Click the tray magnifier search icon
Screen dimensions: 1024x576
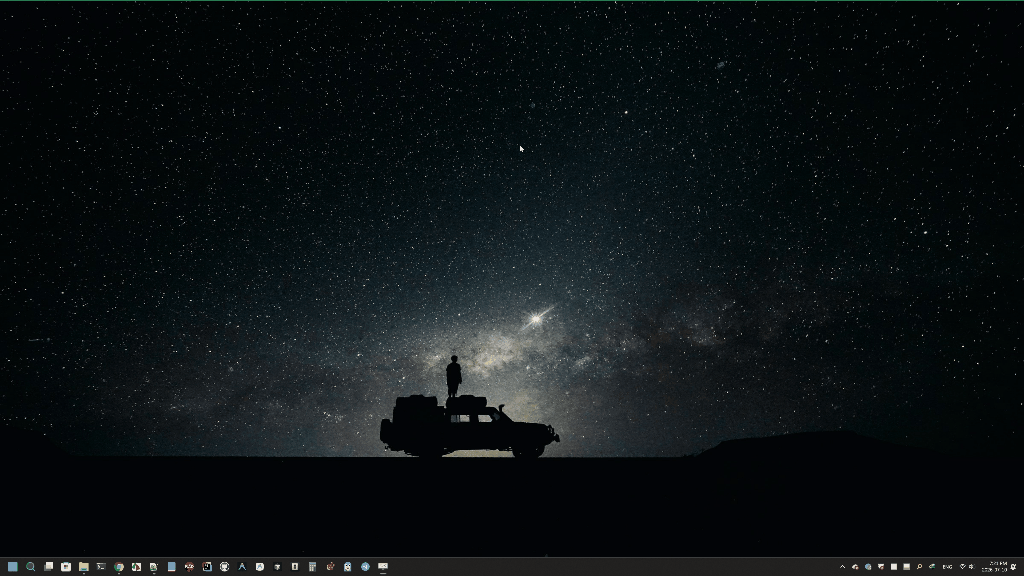point(920,567)
